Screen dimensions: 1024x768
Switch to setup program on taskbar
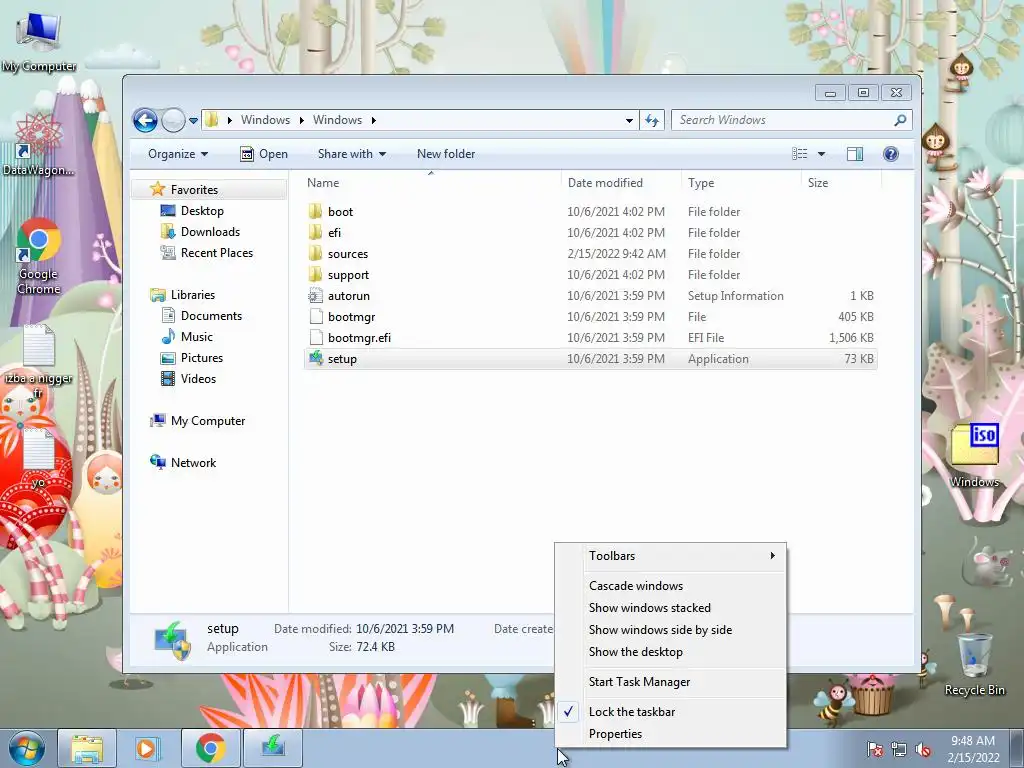pyautogui.click(x=273, y=748)
